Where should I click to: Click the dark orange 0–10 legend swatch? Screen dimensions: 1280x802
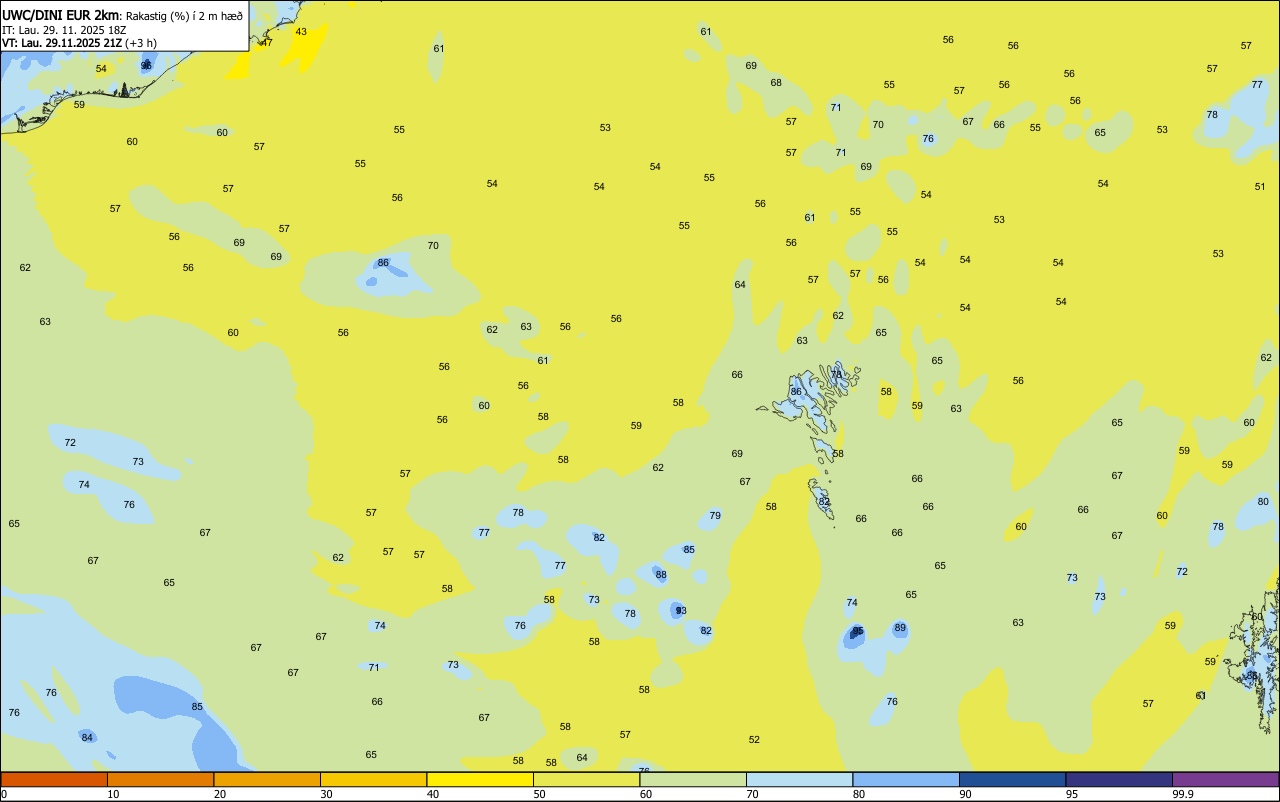coord(54,779)
